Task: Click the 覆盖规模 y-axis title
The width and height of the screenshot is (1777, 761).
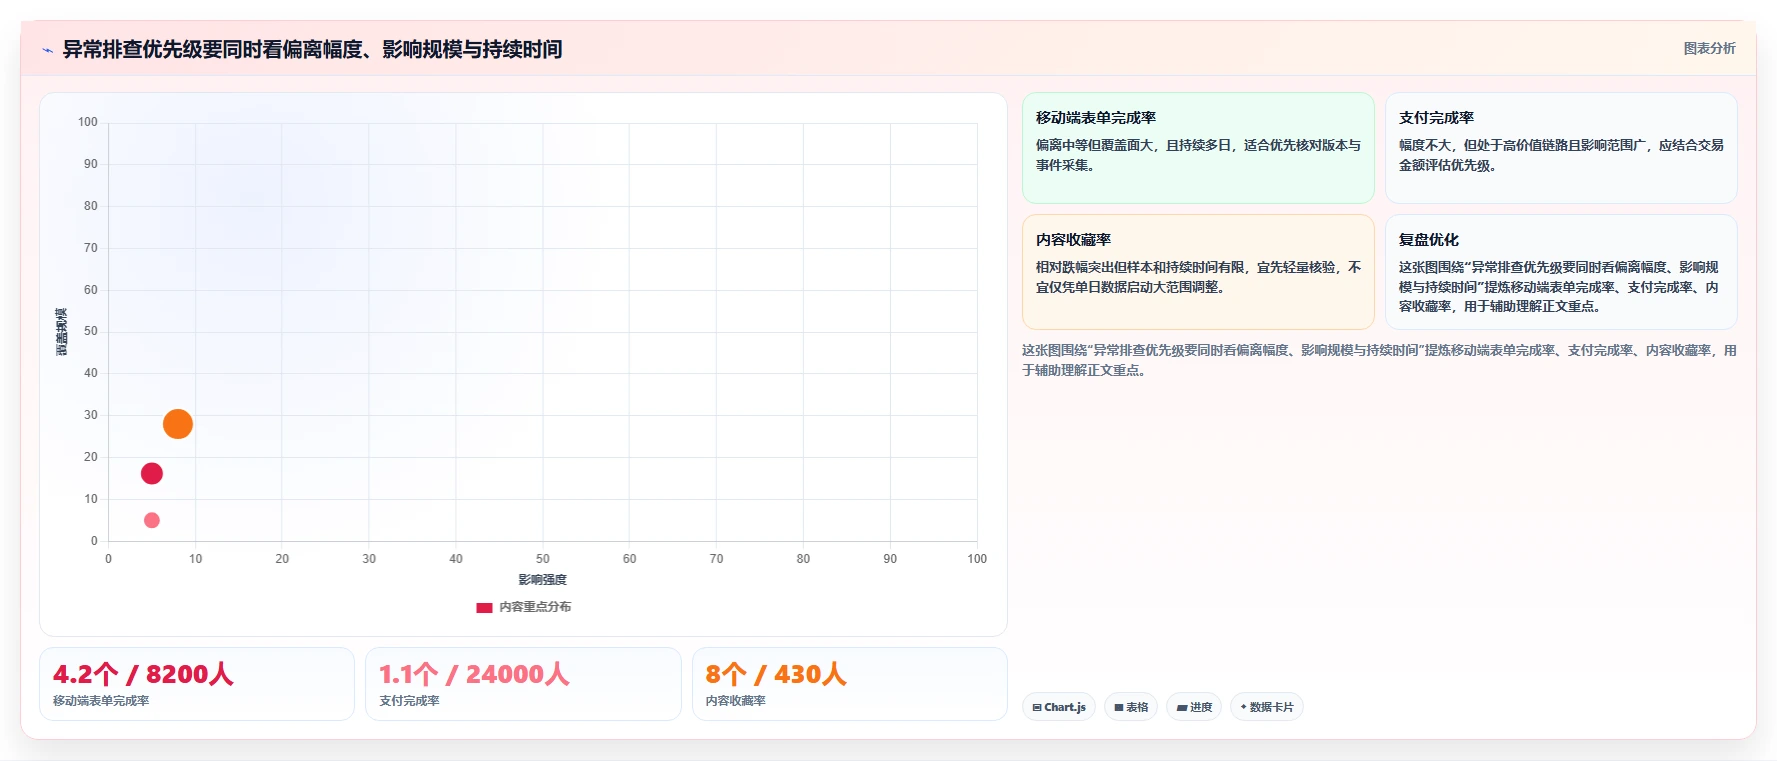Action: pos(62,332)
